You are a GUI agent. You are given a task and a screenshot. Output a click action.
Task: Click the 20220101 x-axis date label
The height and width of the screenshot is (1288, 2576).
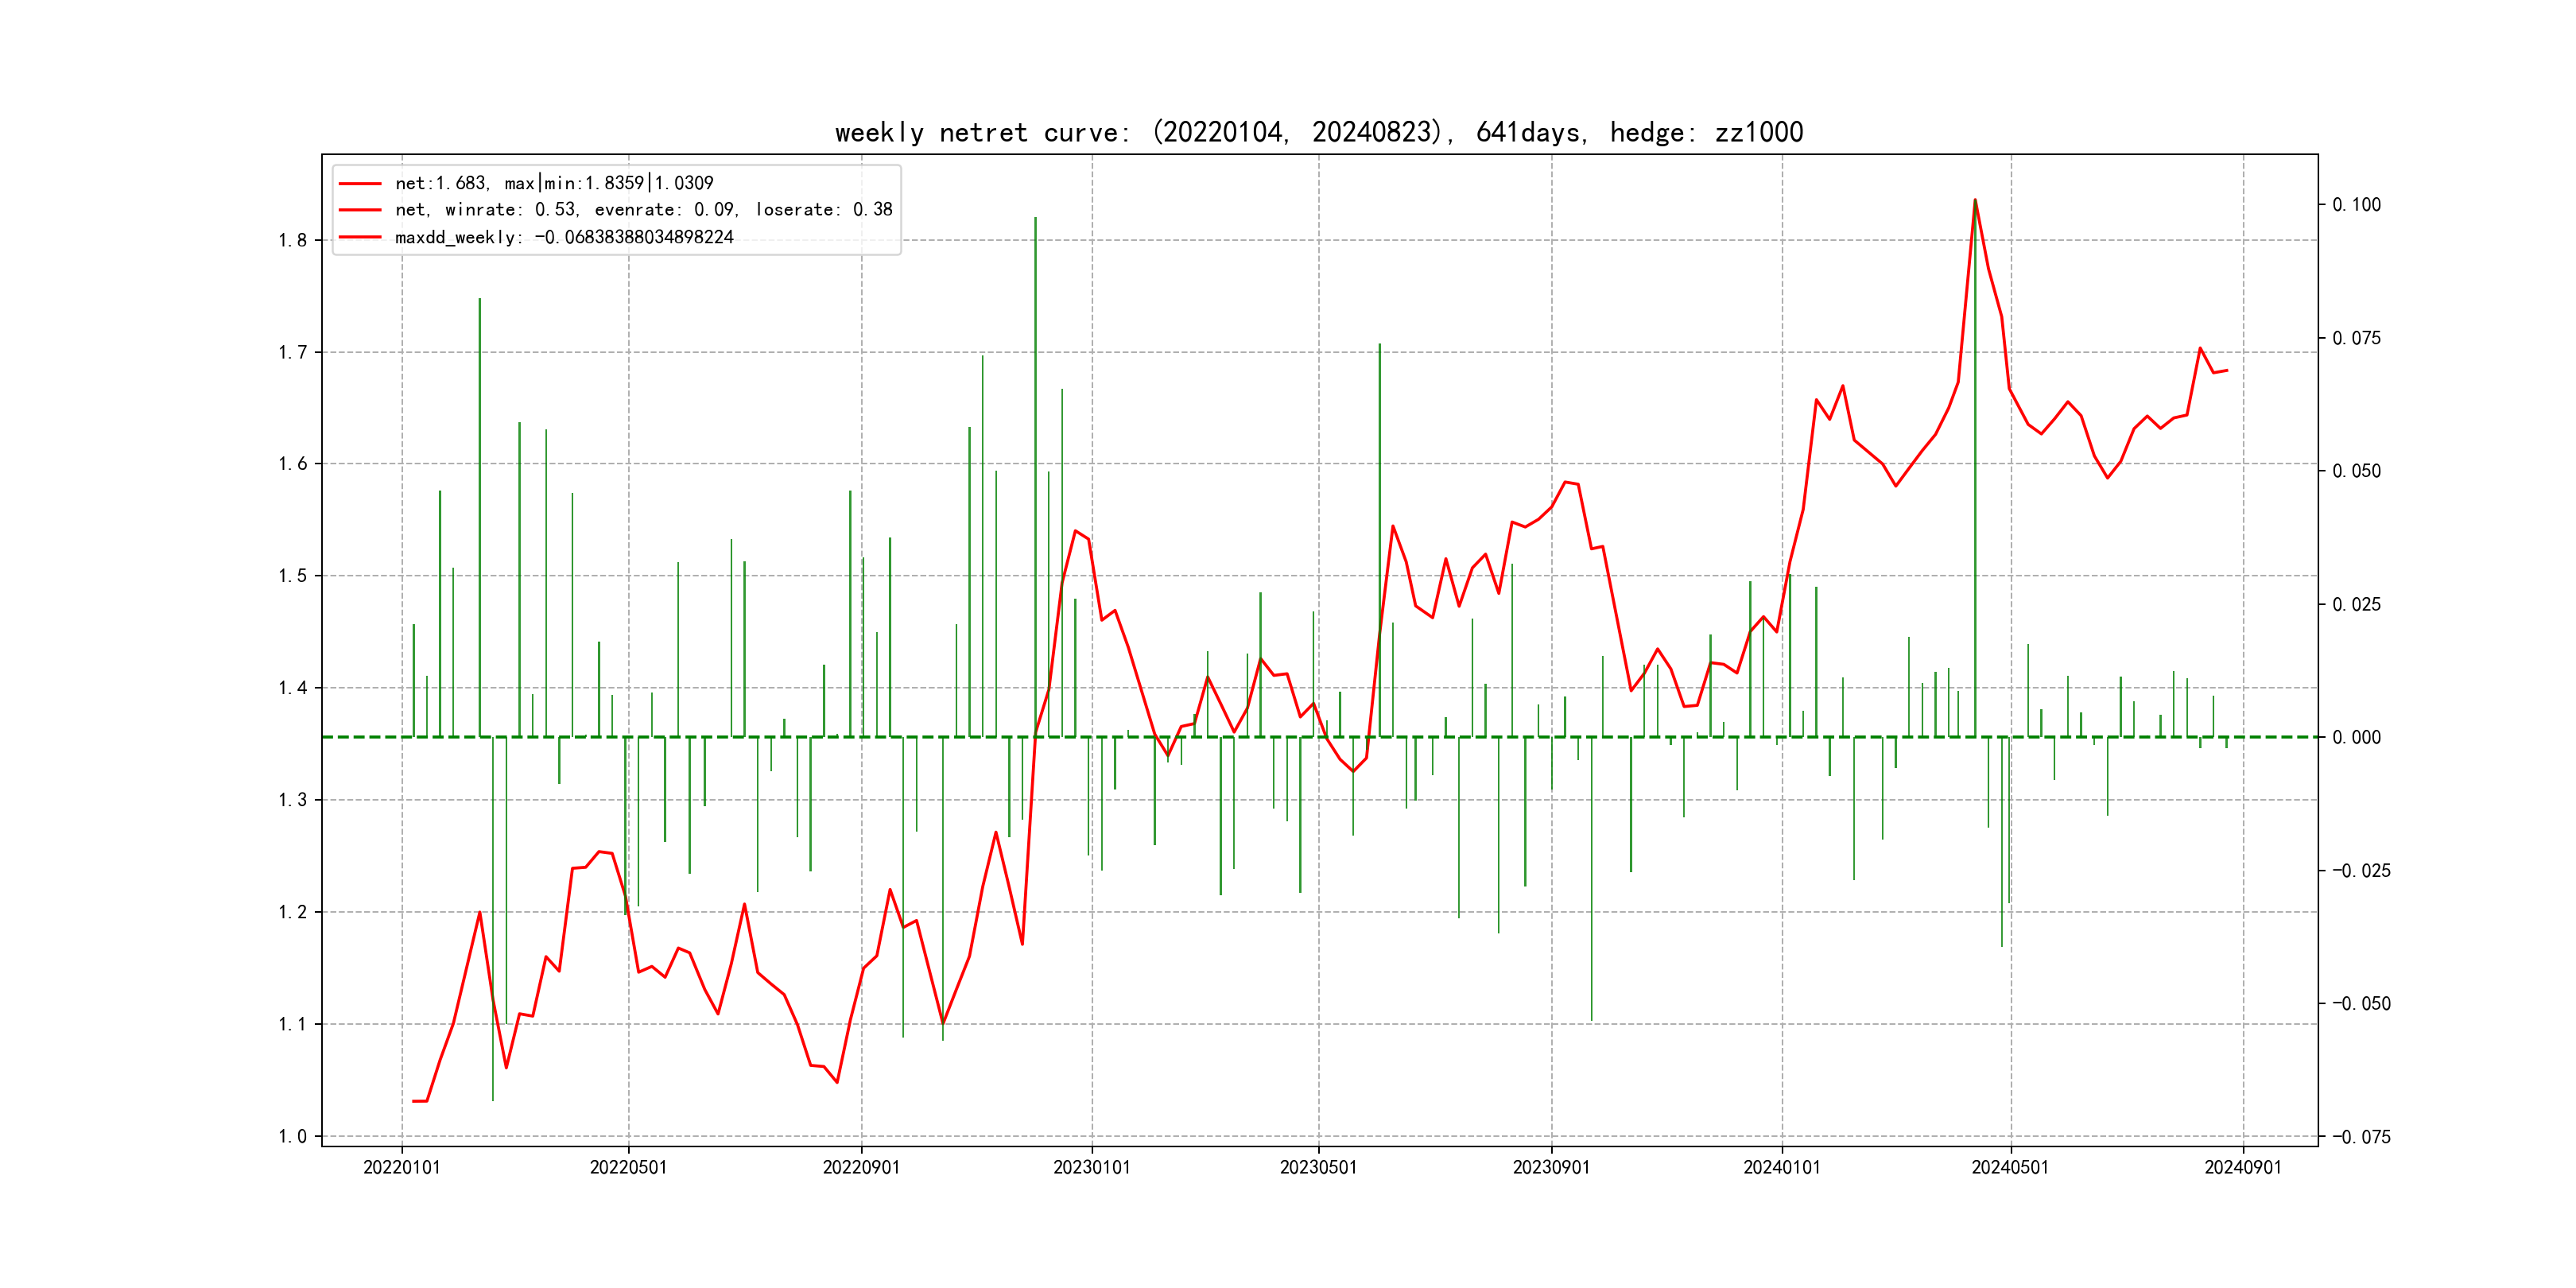pos(402,1167)
